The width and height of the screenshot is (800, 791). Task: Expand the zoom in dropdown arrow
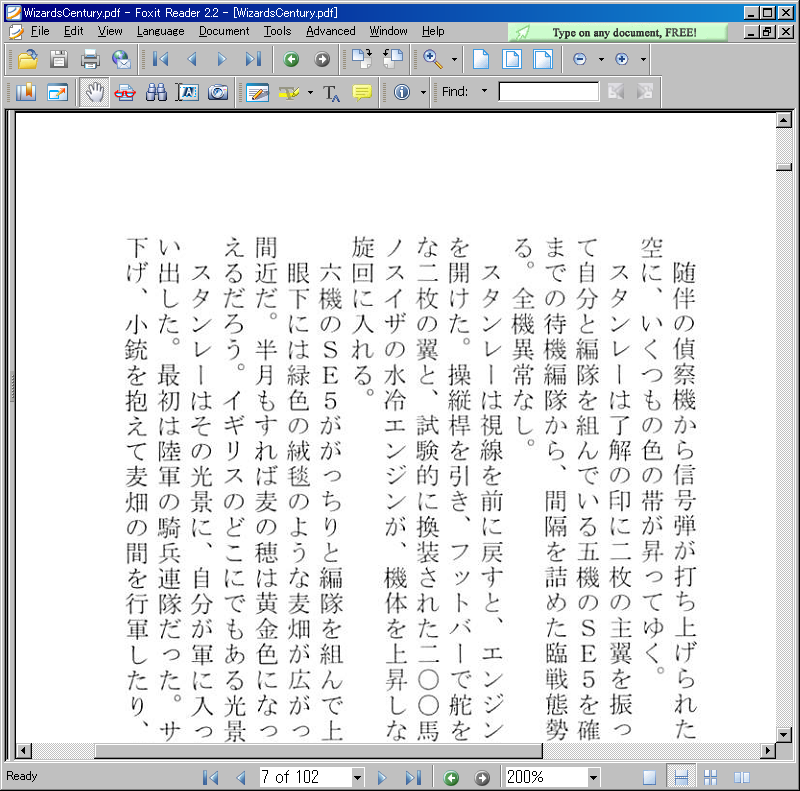point(643,59)
